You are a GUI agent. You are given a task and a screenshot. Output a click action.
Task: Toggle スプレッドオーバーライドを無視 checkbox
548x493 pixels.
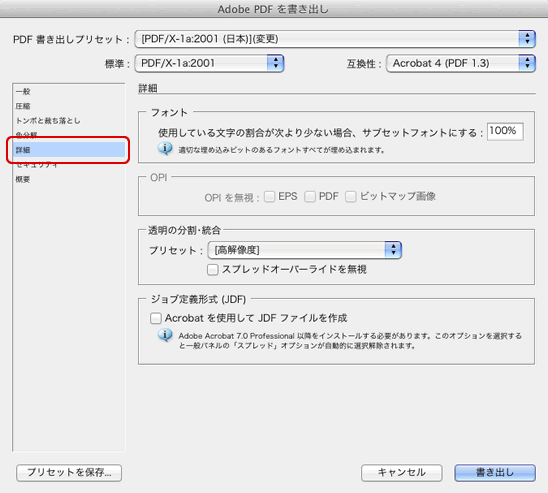pos(212,270)
